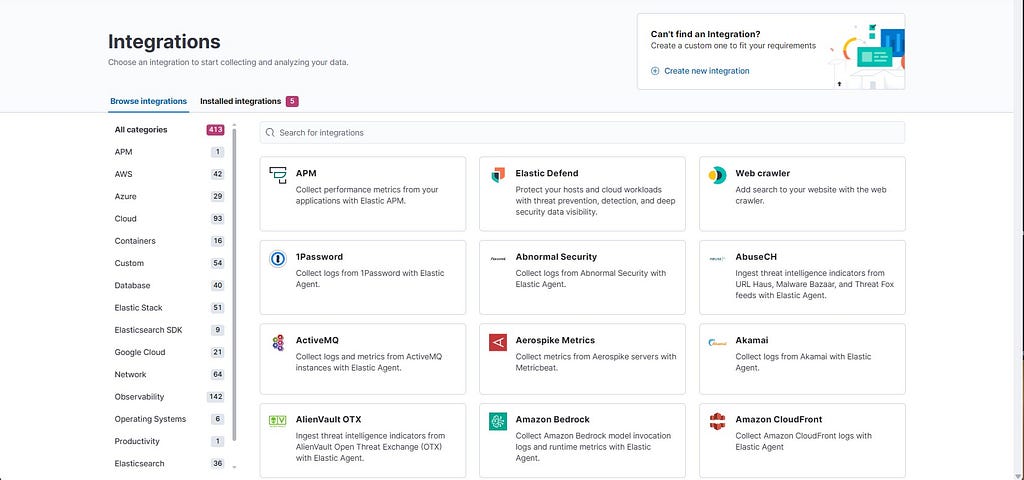Click the Network 64 count badge
This screenshot has width=1024, height=480.
point(217,374)
